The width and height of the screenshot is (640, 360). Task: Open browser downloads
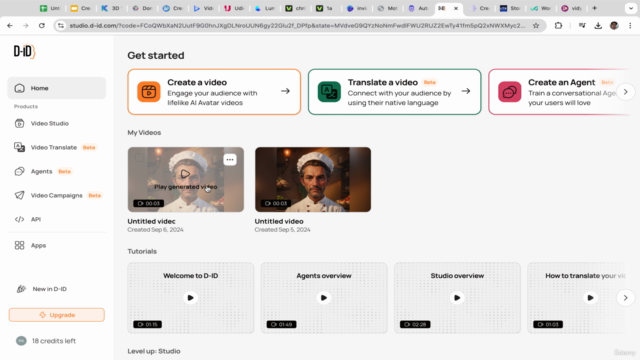click(x=598, y=26)
